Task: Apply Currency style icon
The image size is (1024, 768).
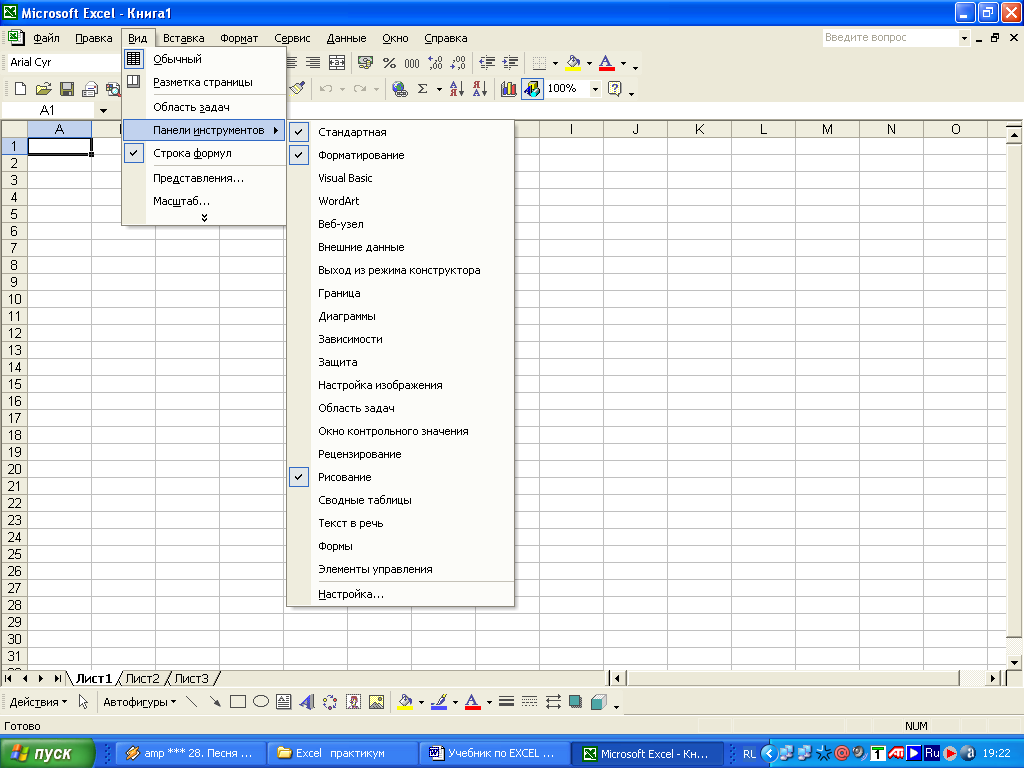Action: 366,63
